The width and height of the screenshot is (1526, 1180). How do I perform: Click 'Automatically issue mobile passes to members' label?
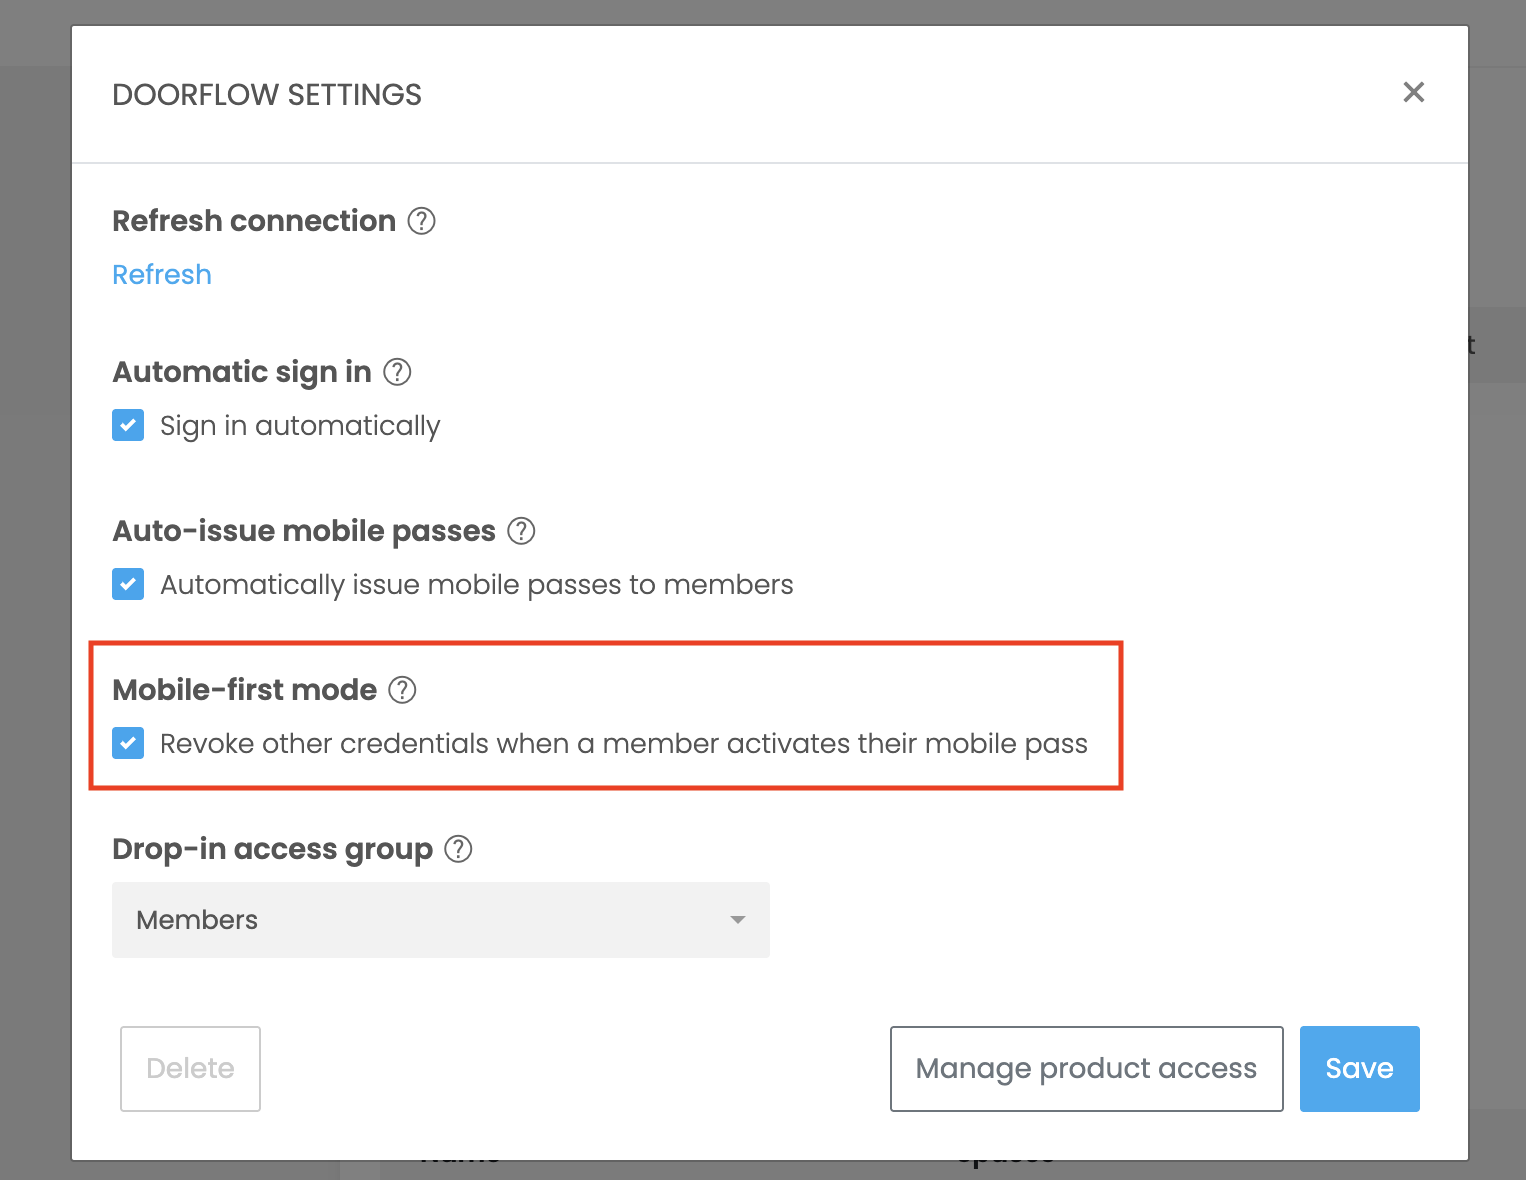(x=476, y=585)
